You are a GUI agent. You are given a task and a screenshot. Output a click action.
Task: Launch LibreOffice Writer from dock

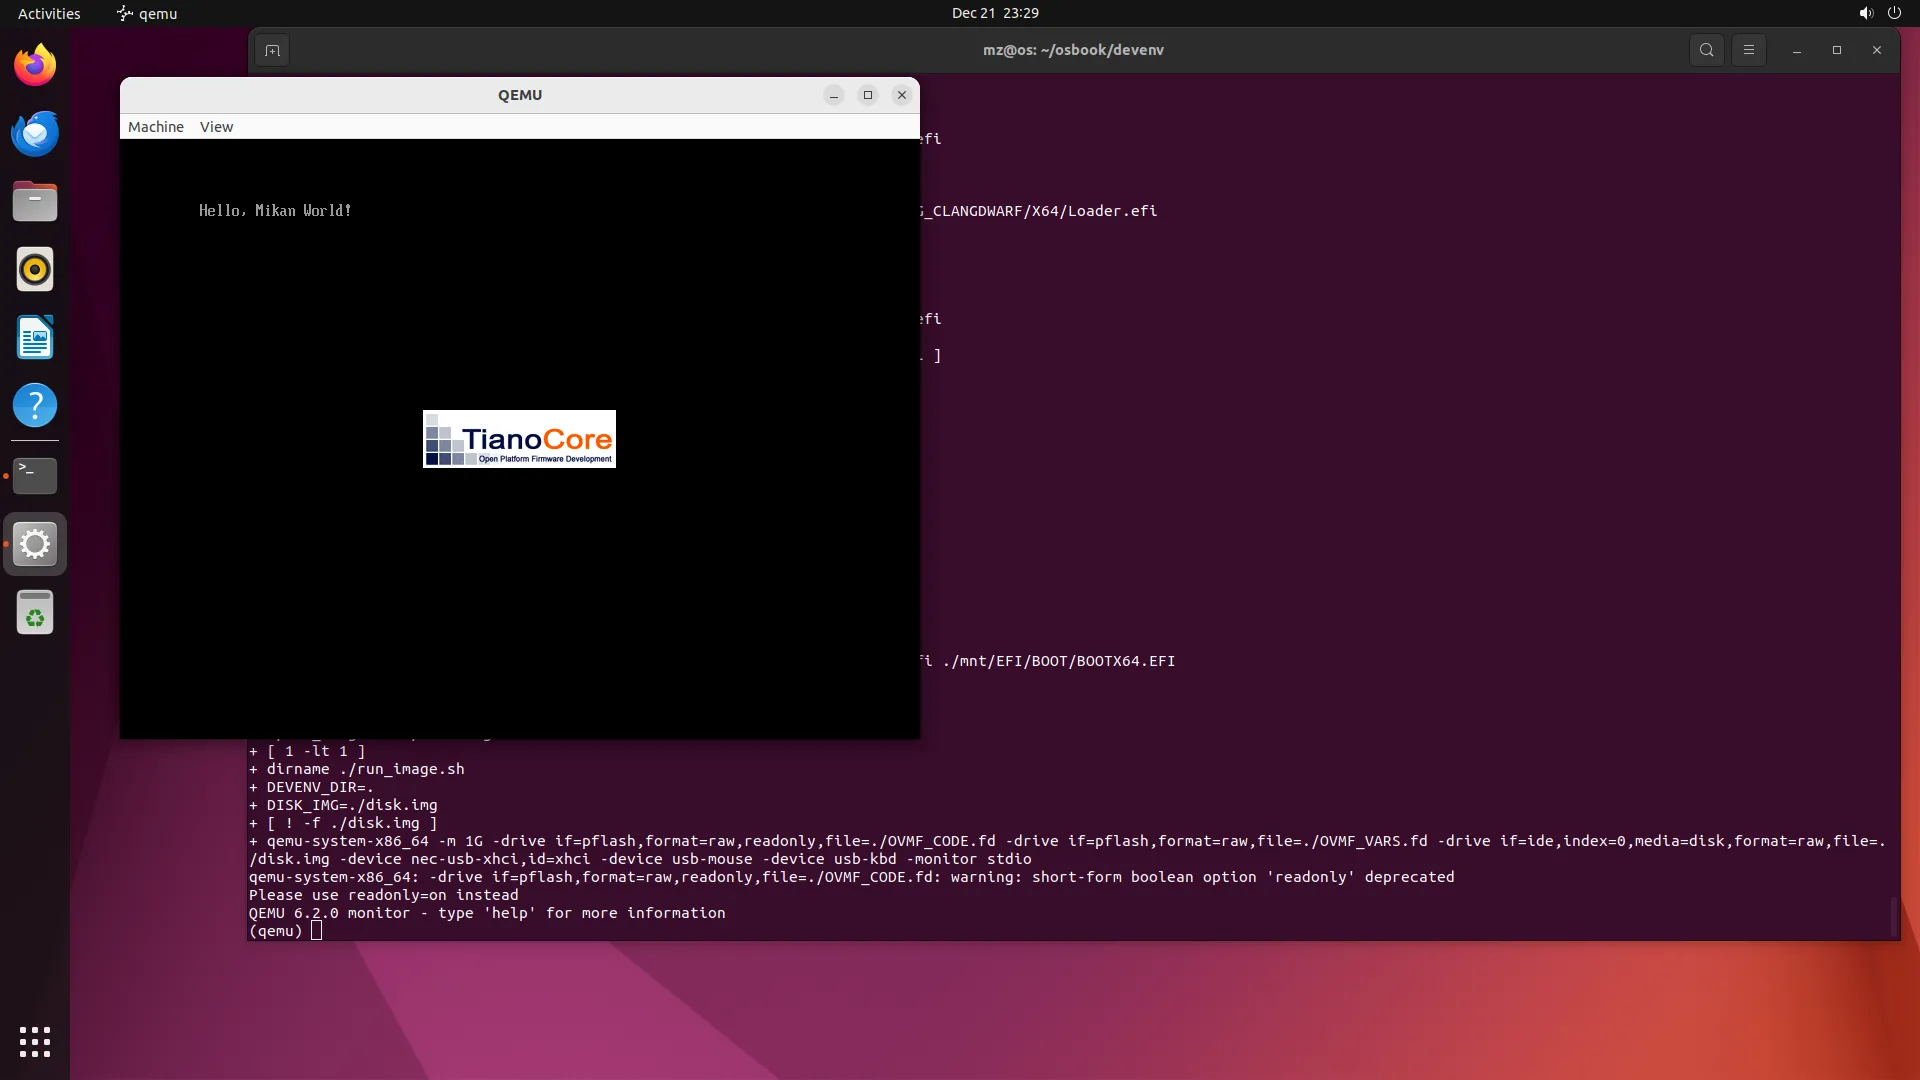click(35, 338)
